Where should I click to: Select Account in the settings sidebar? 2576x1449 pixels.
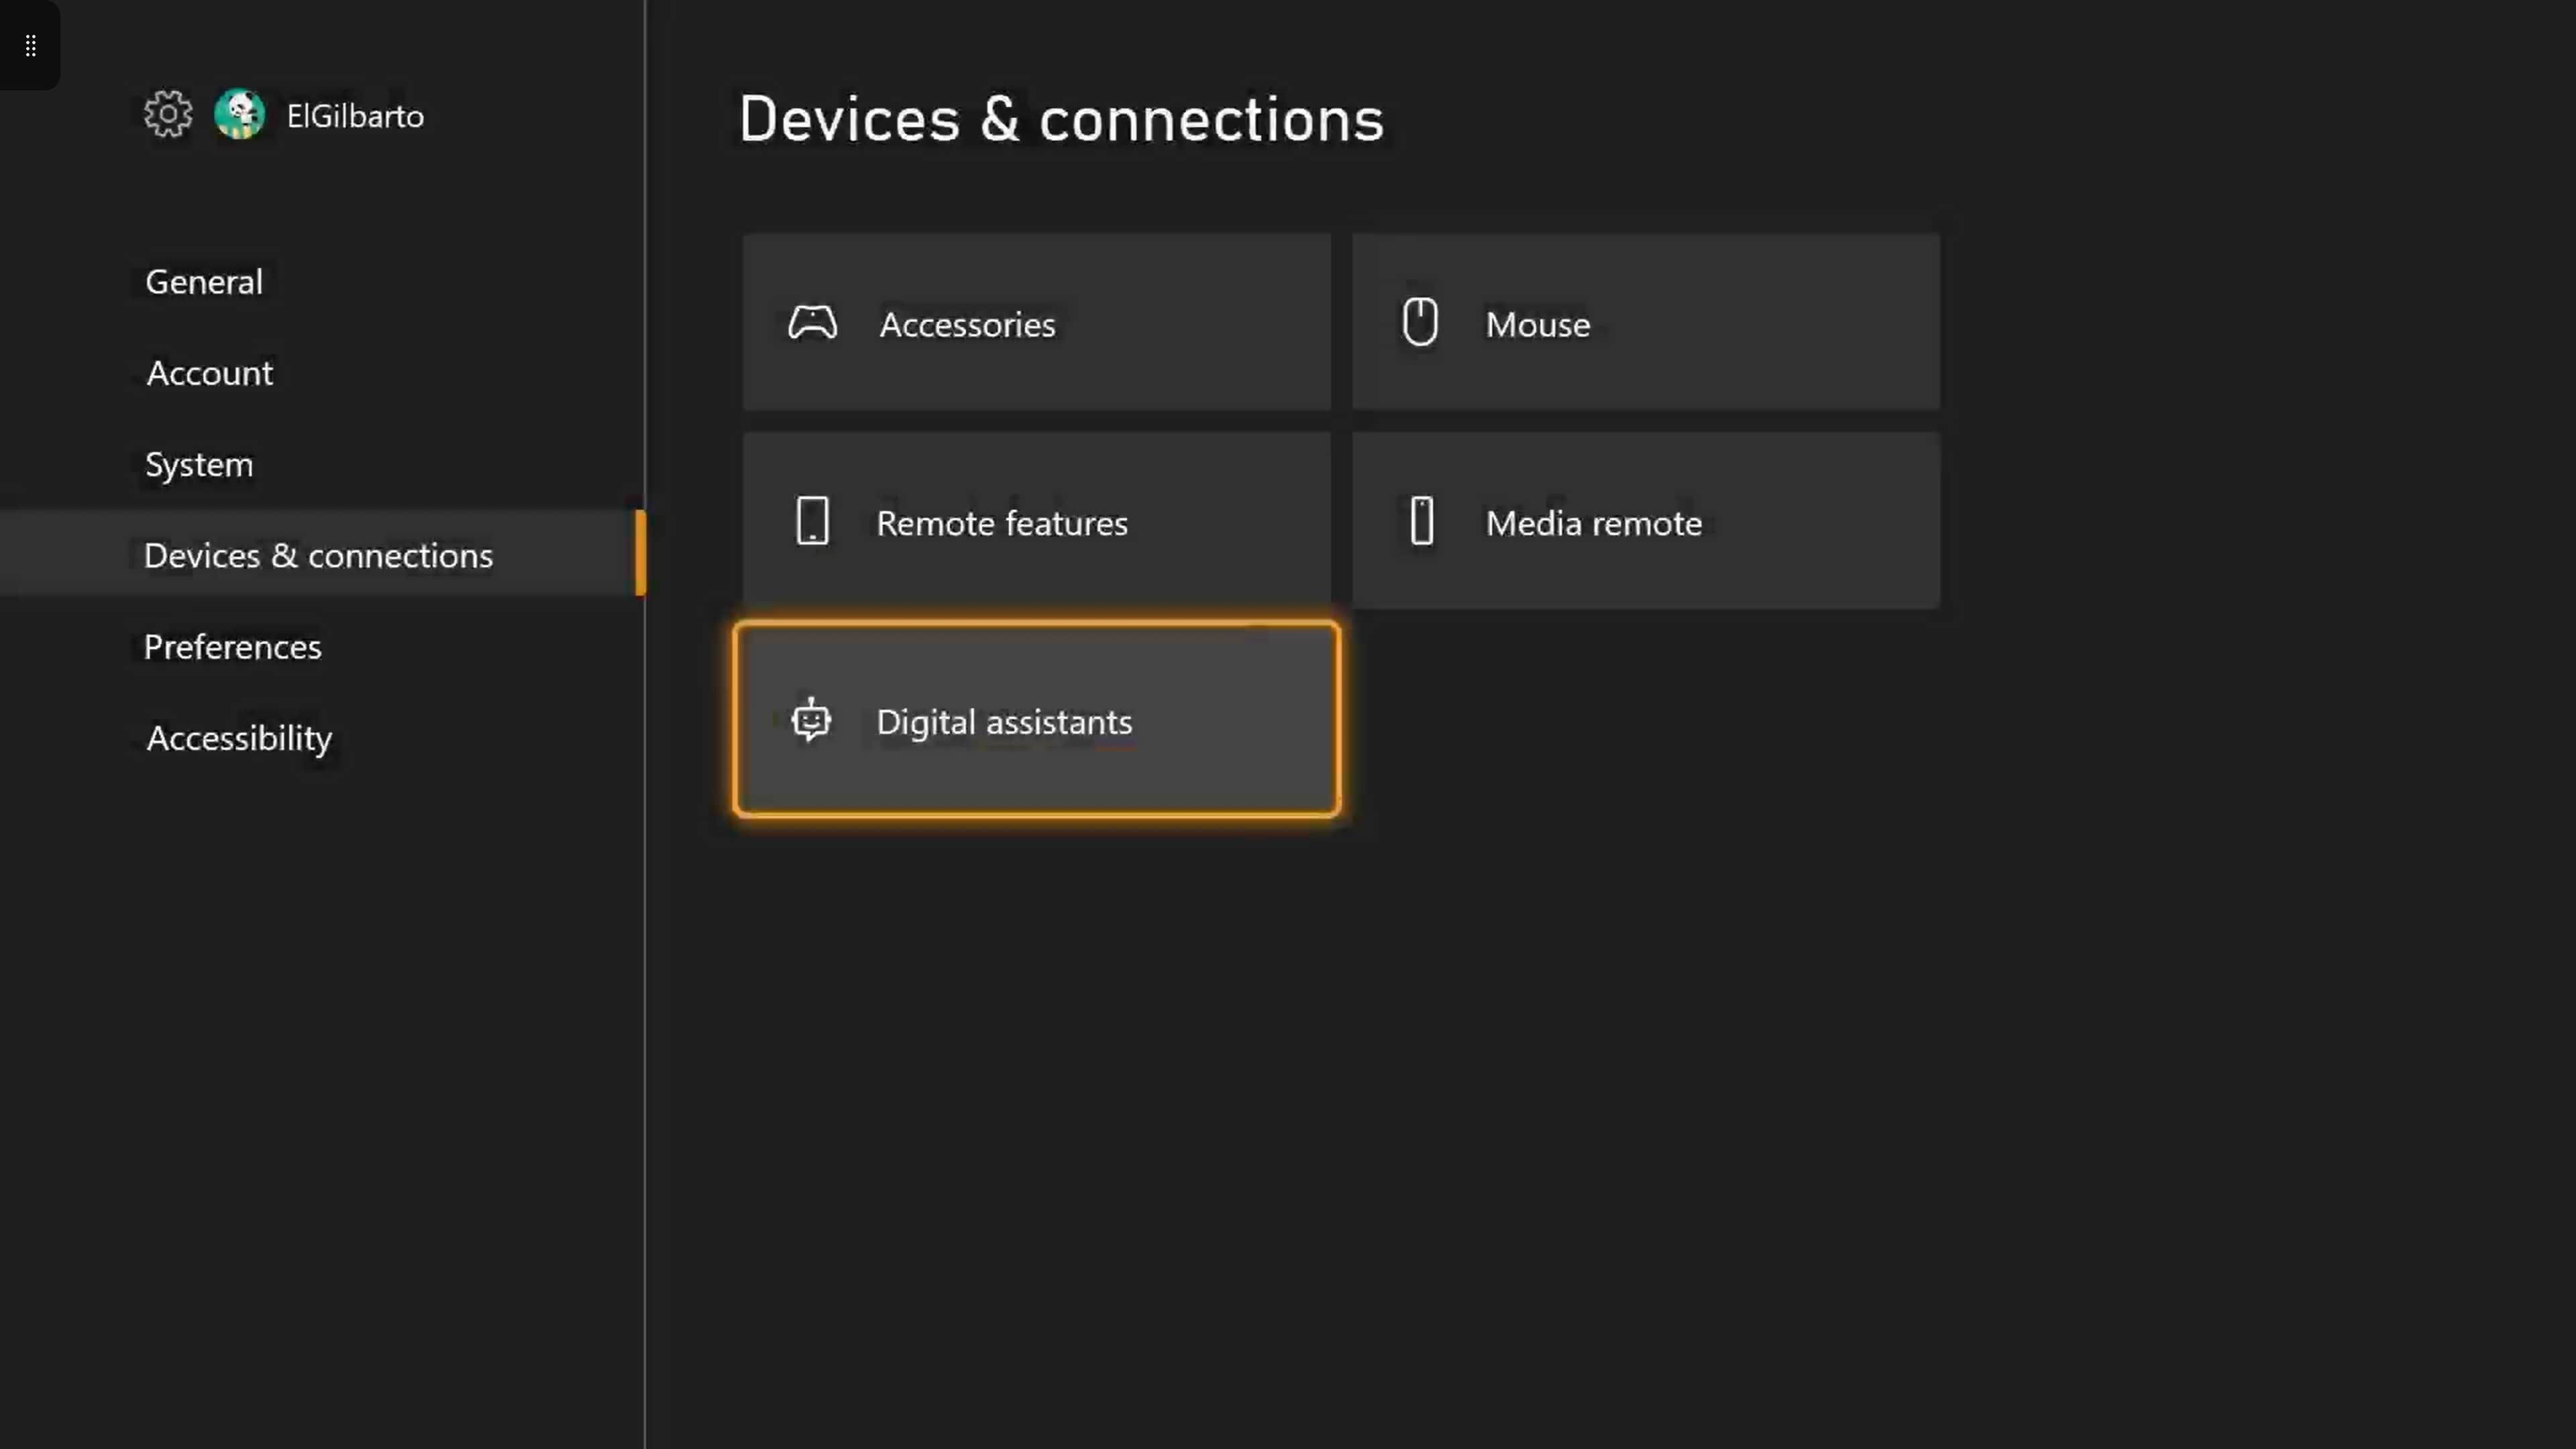tap(209, 373)
